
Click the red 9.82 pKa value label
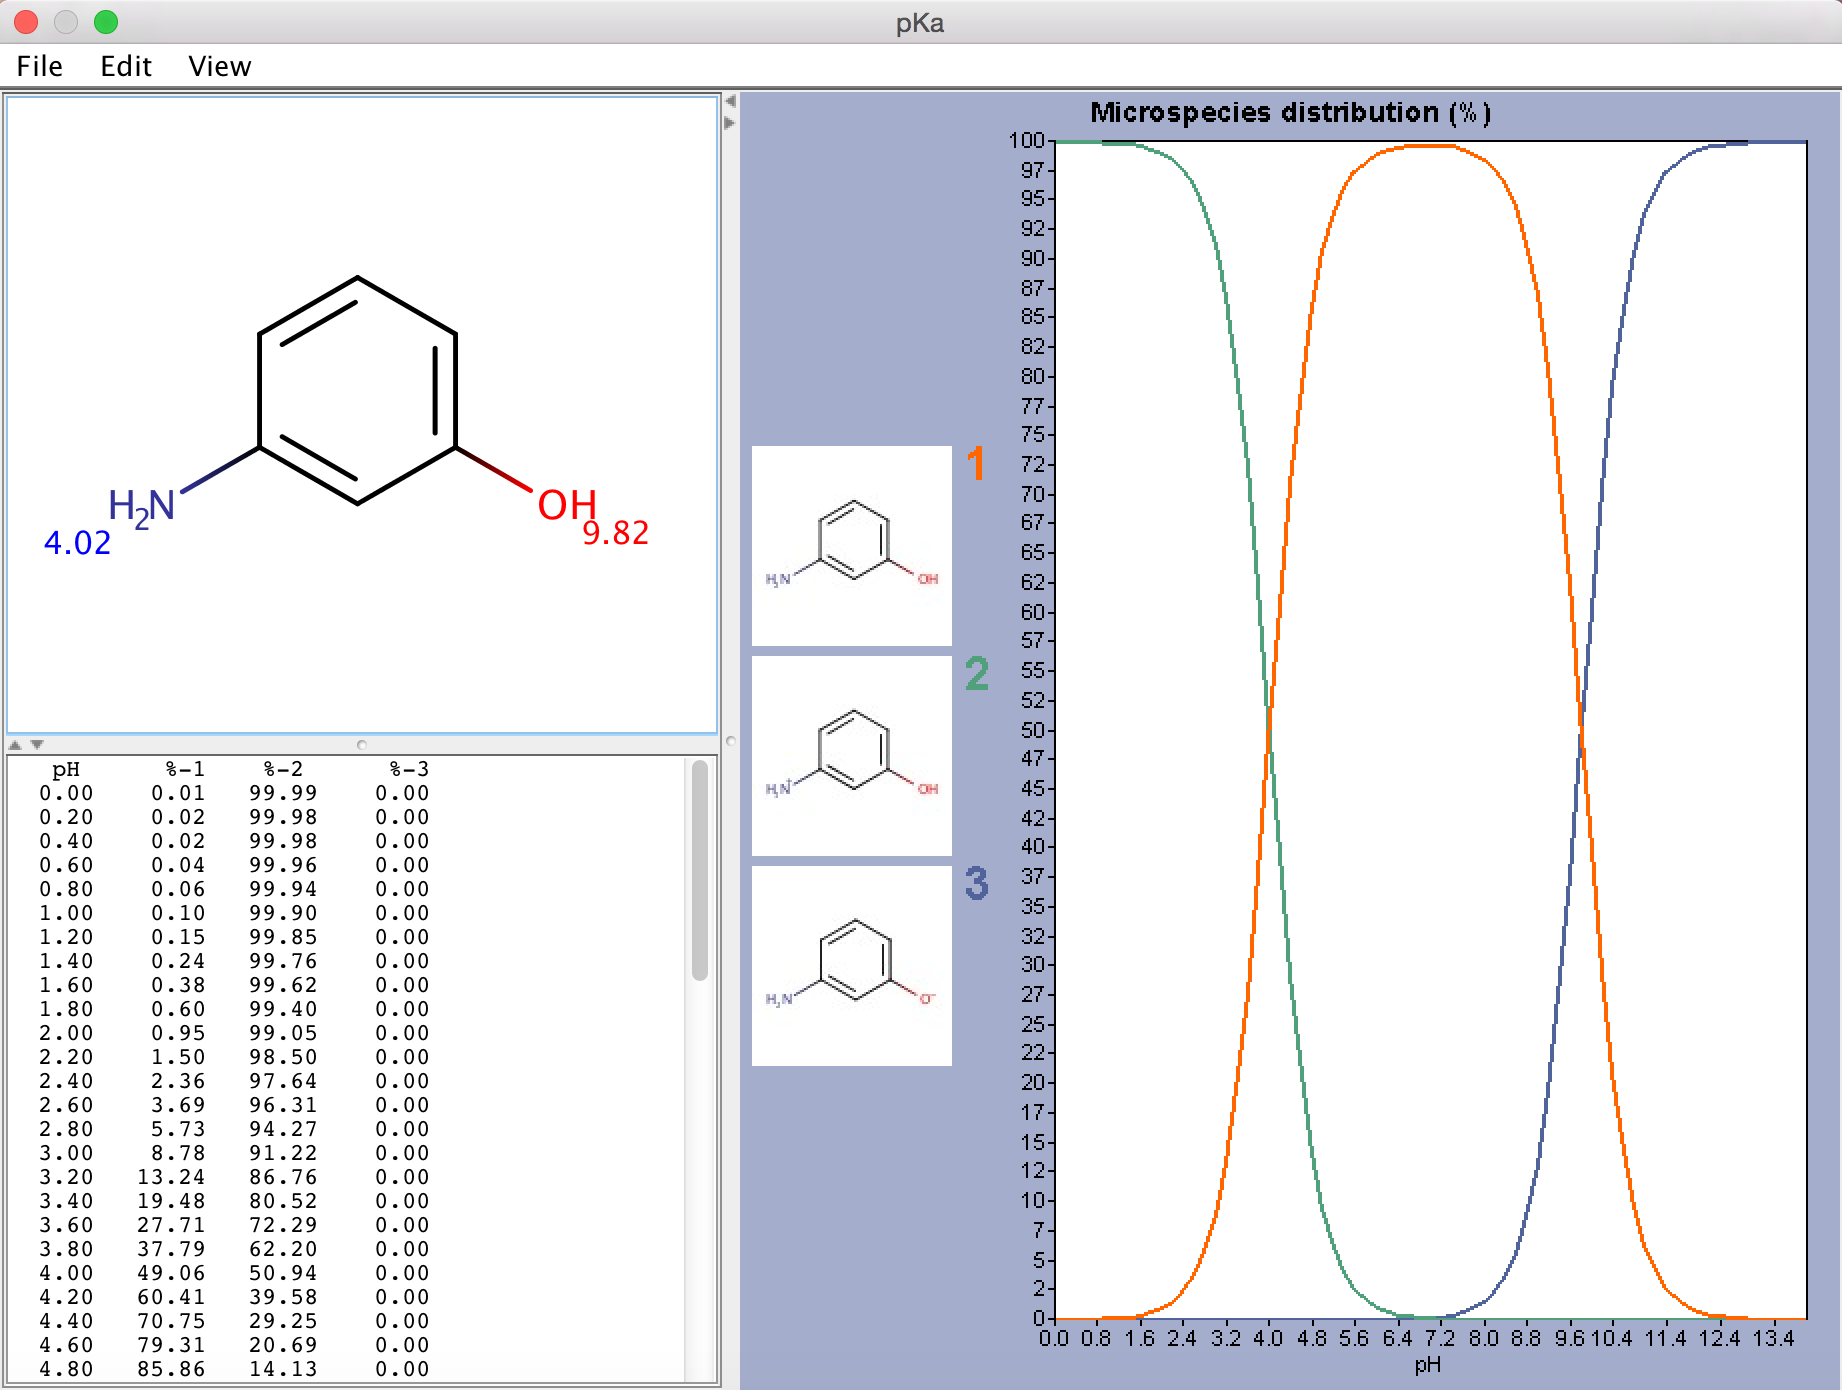[615, 533]
